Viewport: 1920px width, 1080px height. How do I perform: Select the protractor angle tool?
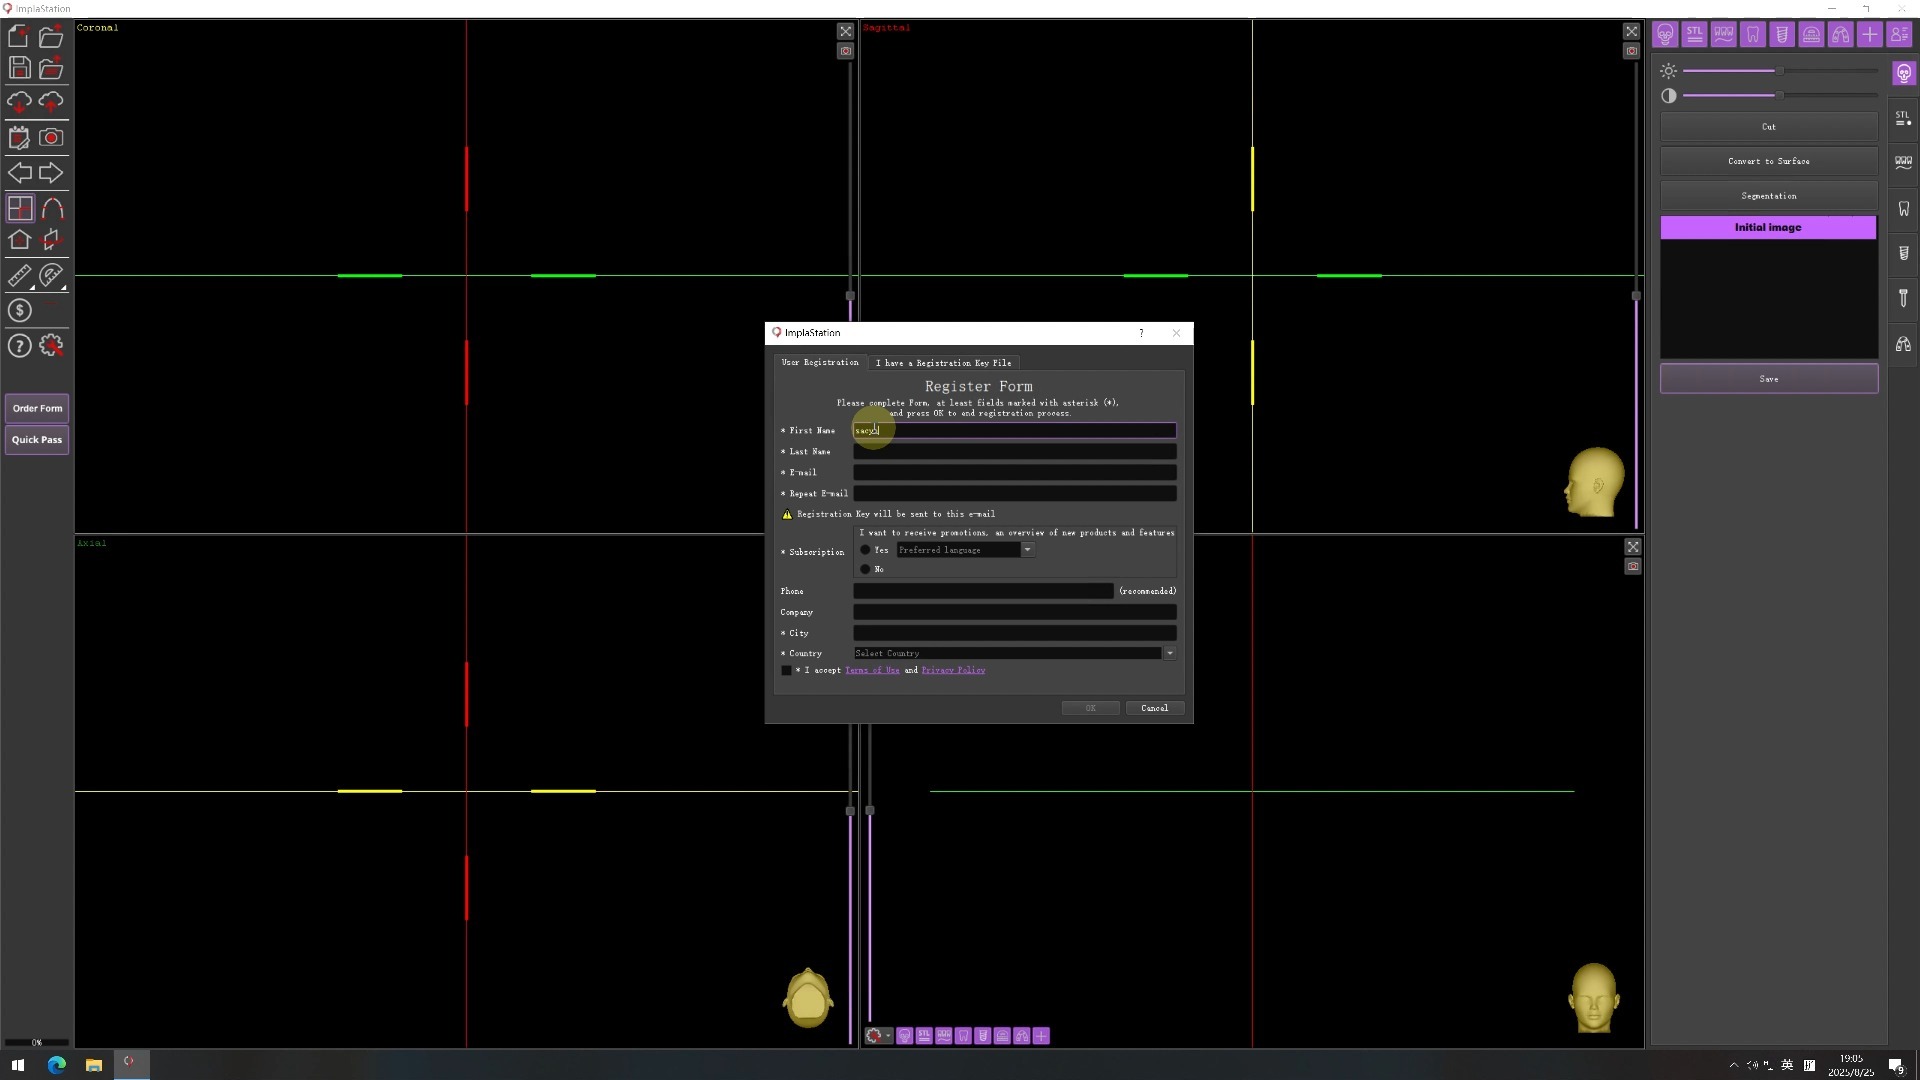(51, 275)
